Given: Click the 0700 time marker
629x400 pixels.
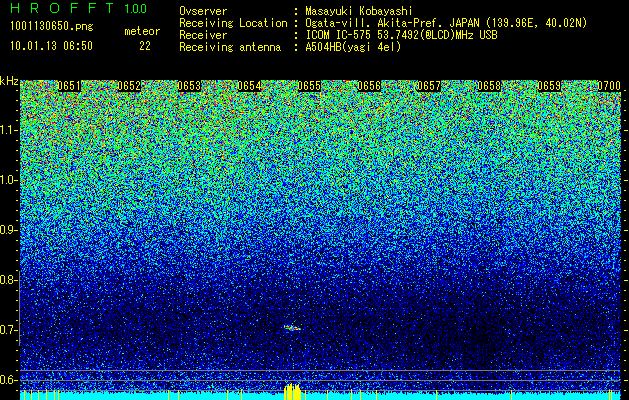Looking at the screenshot, I should pyautogui.click(x=609, y=86).
